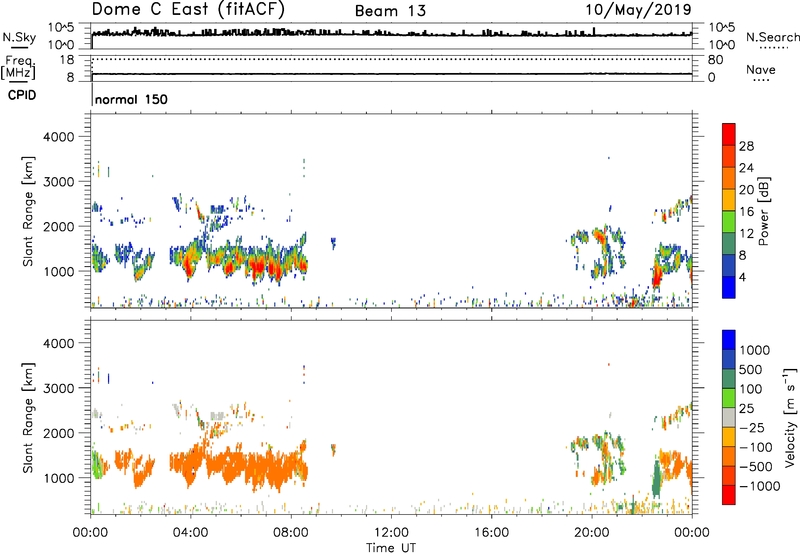Click the '4' label on the power colorbar
This screenshot has width=800, height=554.
[742, 277]
